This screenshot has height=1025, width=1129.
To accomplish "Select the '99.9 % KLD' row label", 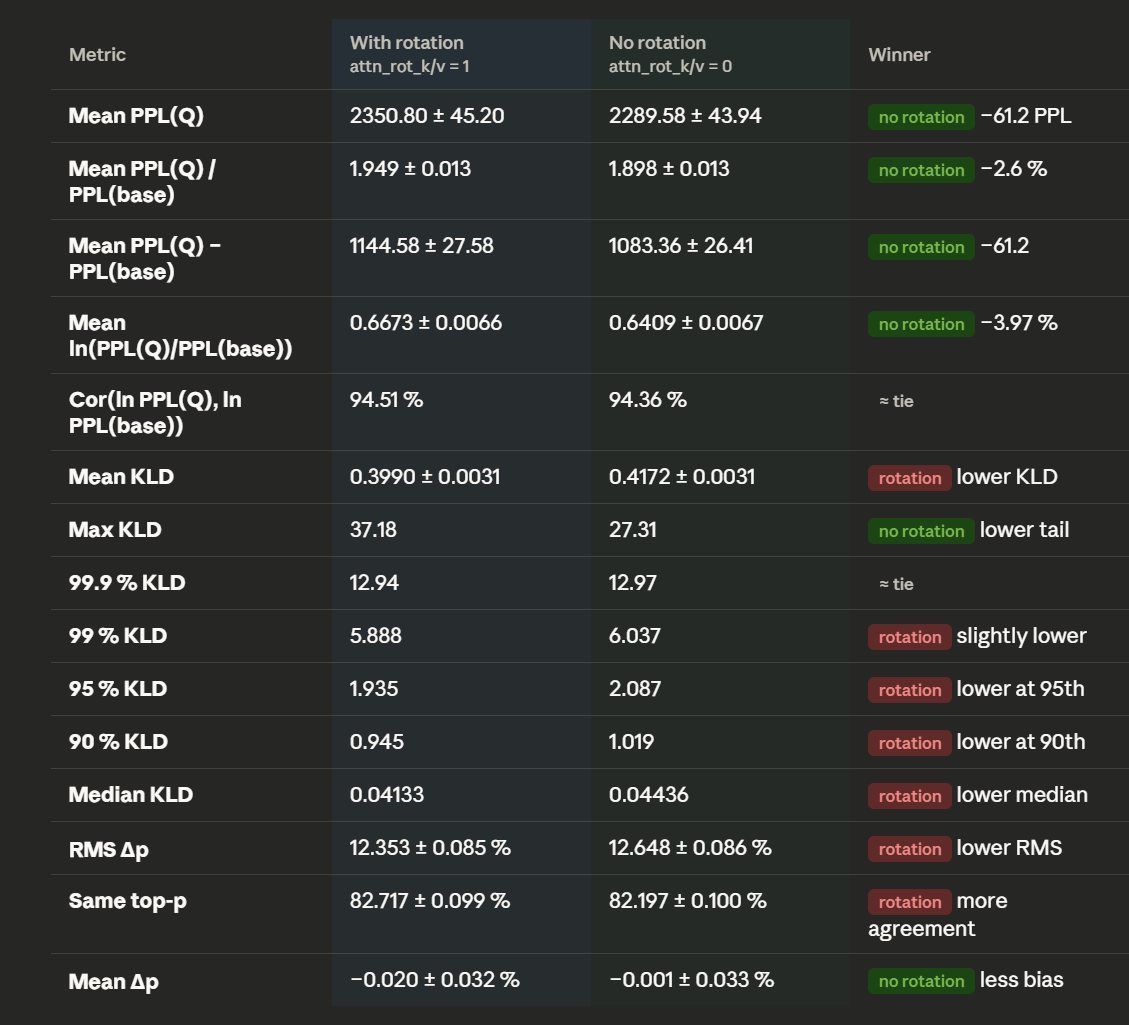I will click(127, 583).
